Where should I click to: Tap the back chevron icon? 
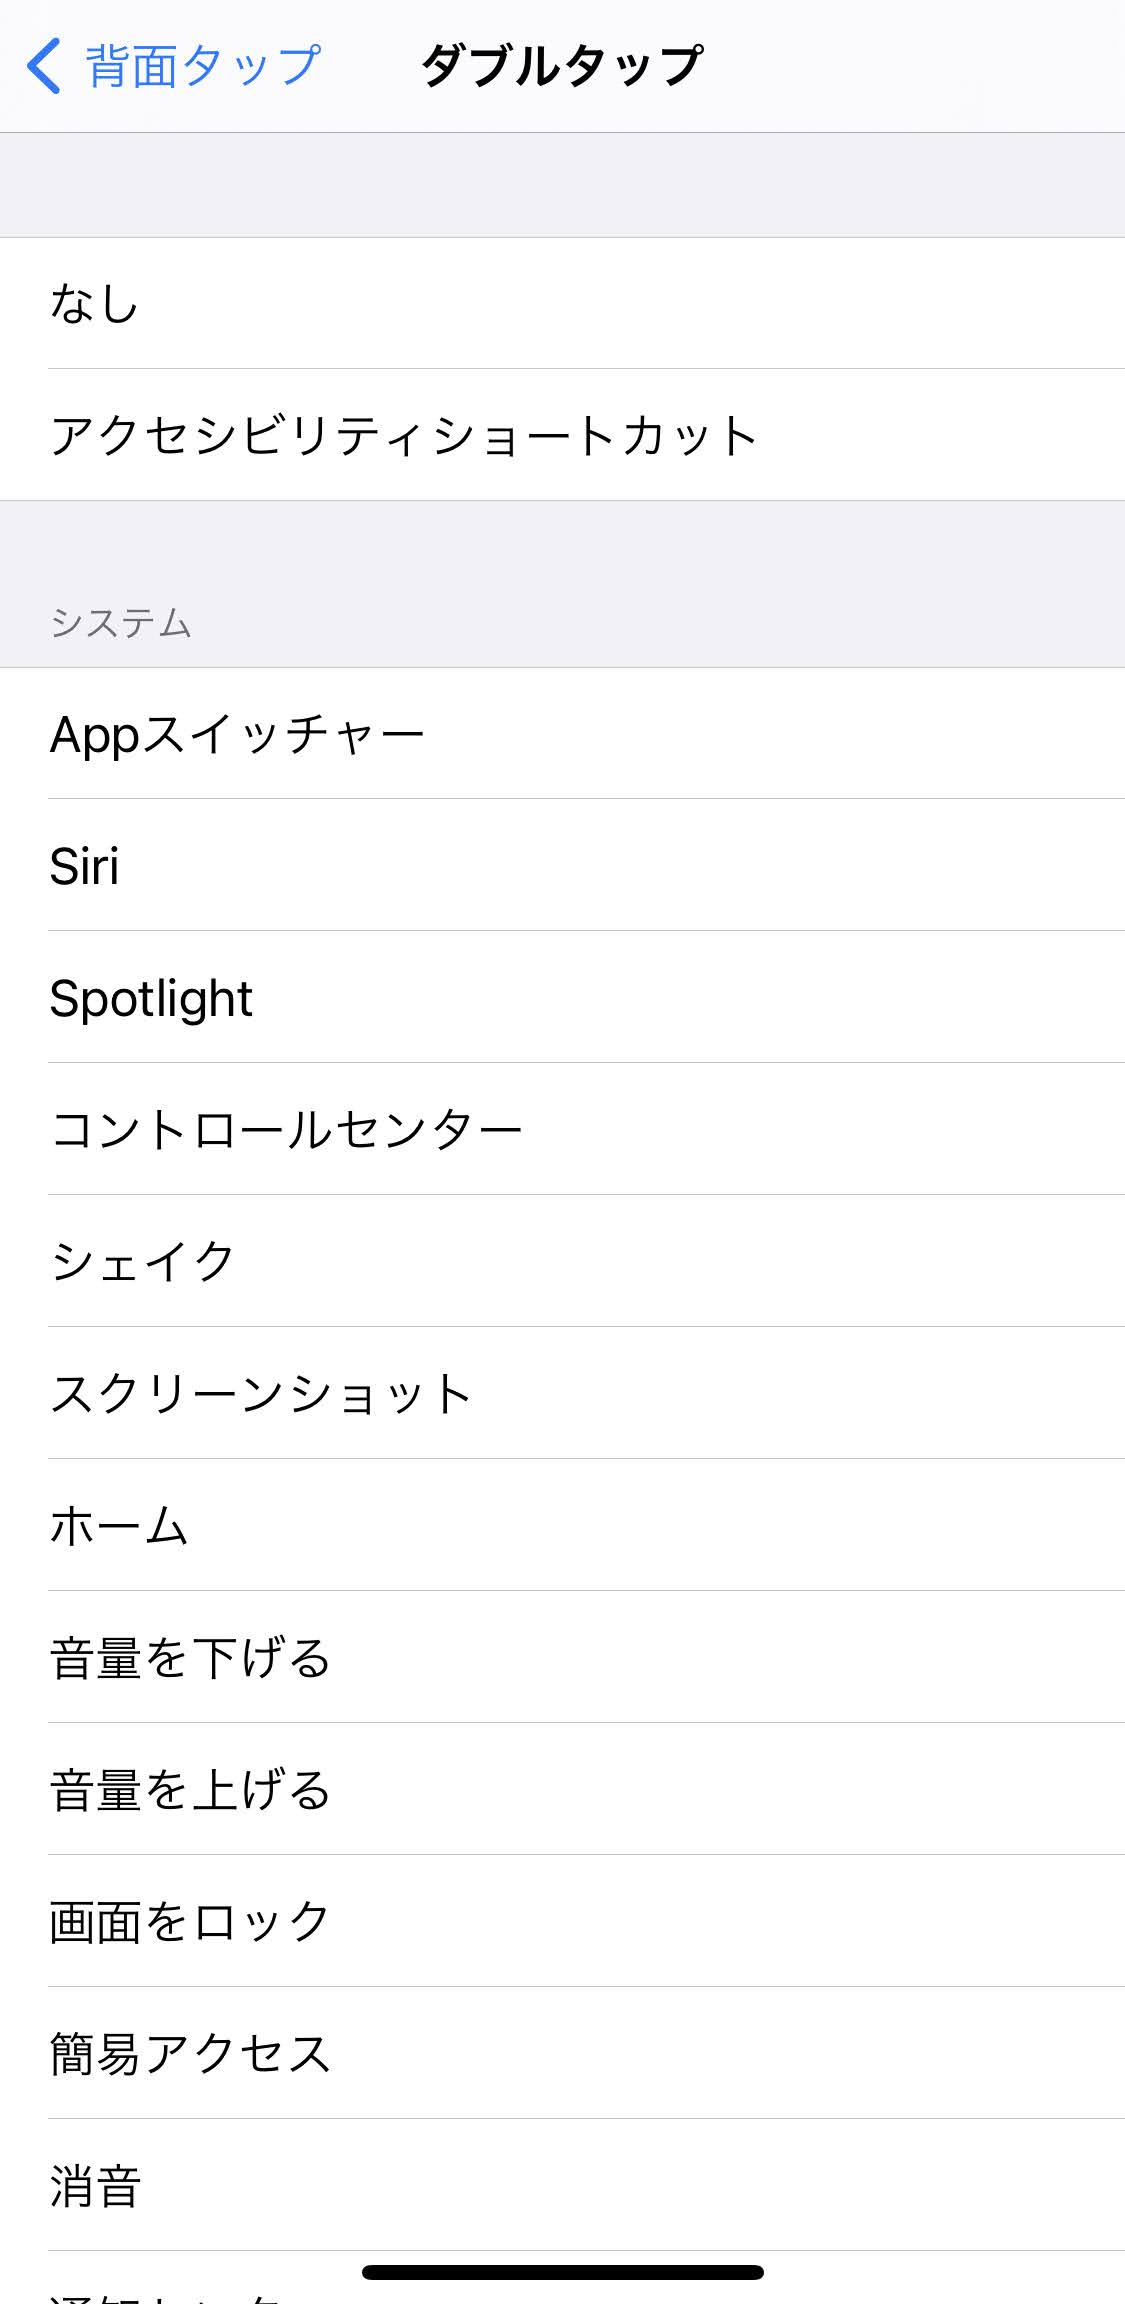44,67
